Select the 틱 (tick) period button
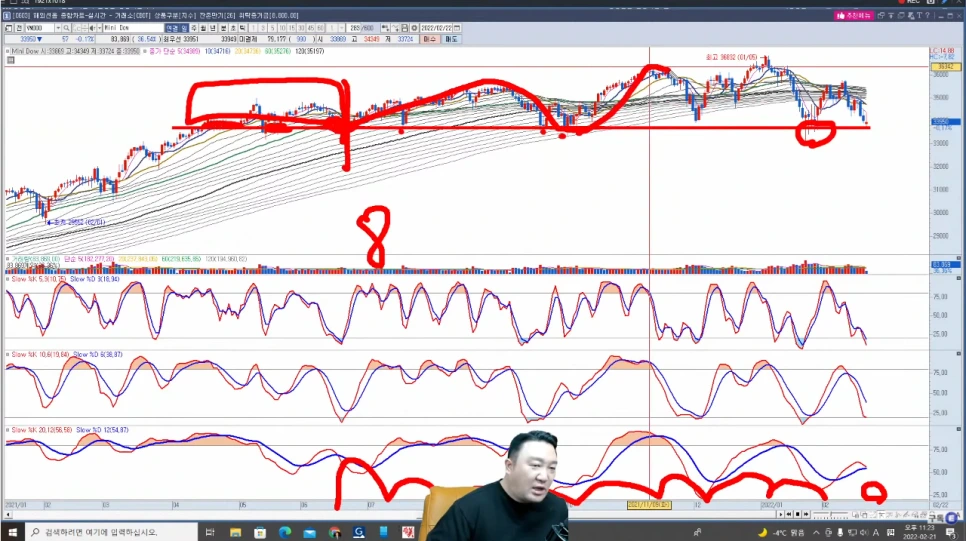Screen dimensions: 966x541 point(242,28)
